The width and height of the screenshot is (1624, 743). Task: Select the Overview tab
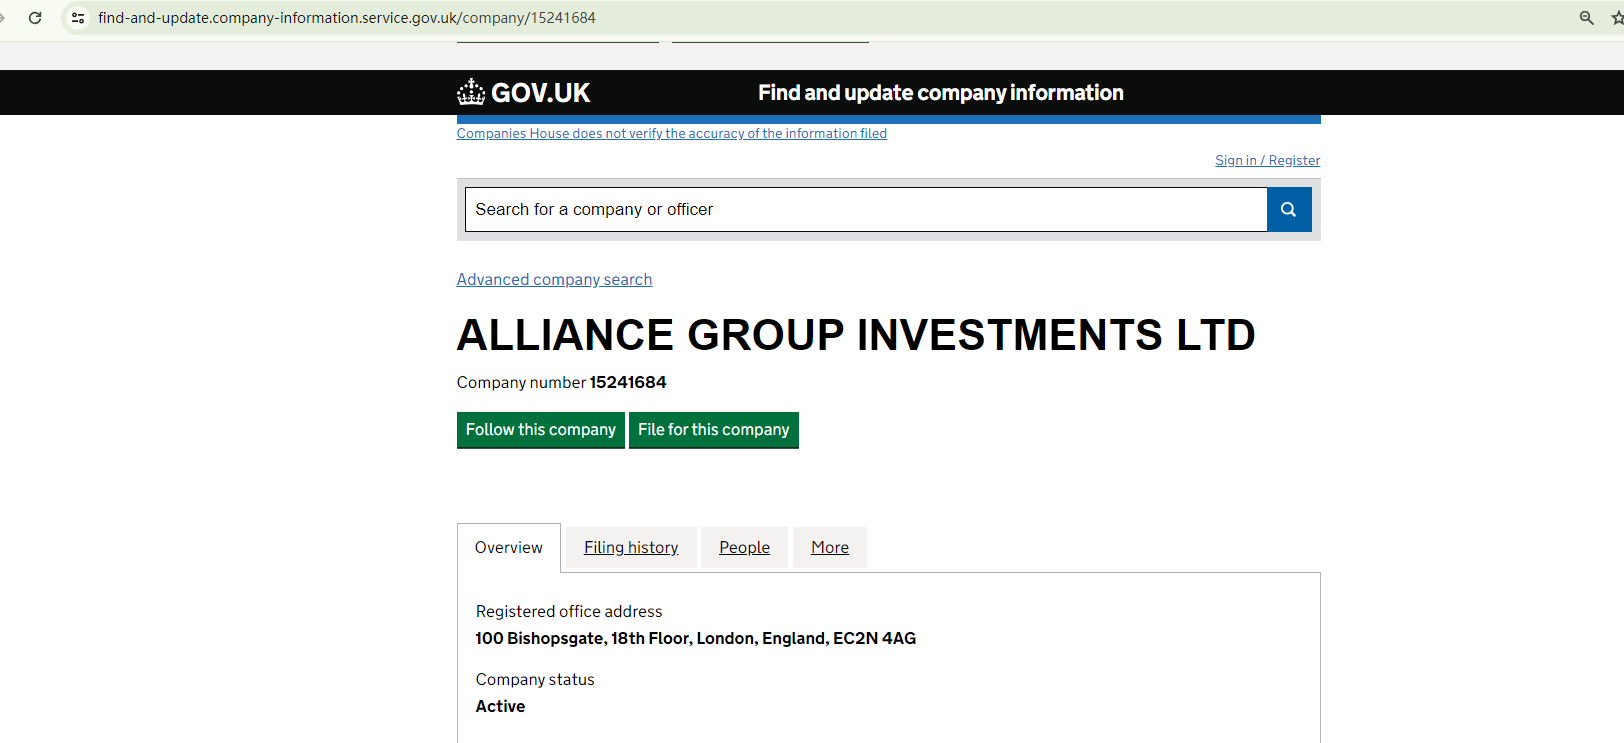pyautogui.click(x=508, y=548)
